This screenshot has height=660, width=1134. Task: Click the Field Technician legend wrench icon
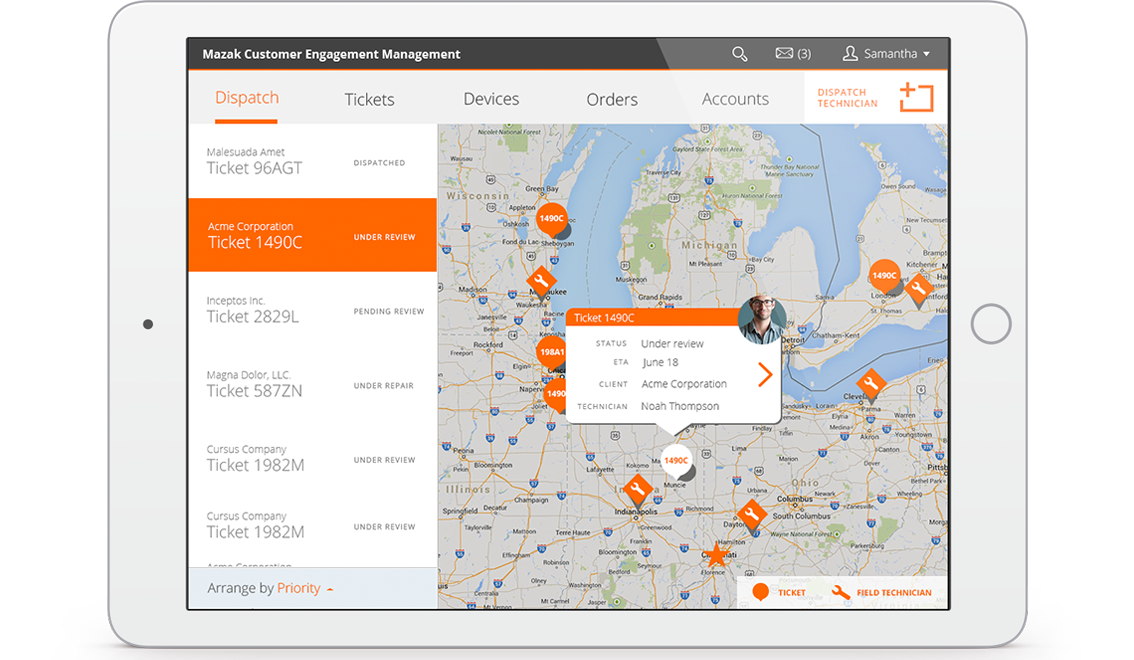pos(840,593)
